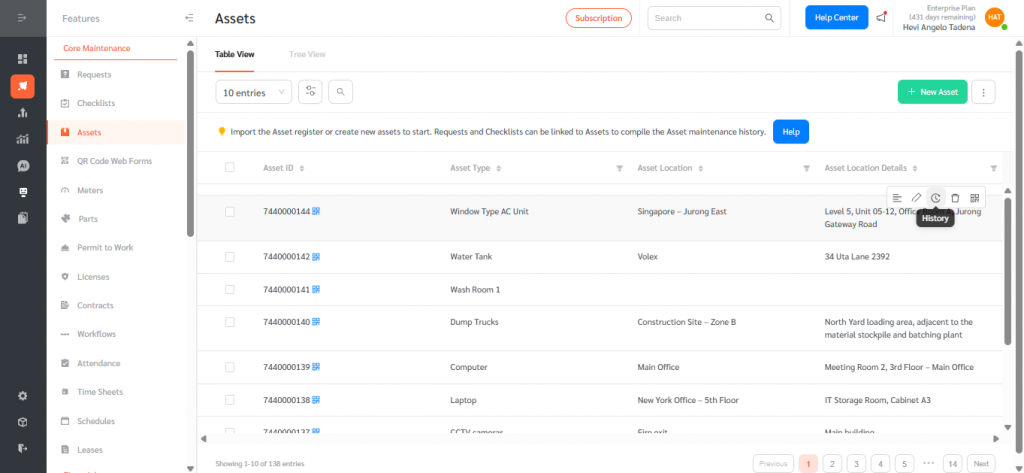This screenshot has height=473, width=1024.
Task: Go to page 2 of results
Action: click(x=832, y=463)
